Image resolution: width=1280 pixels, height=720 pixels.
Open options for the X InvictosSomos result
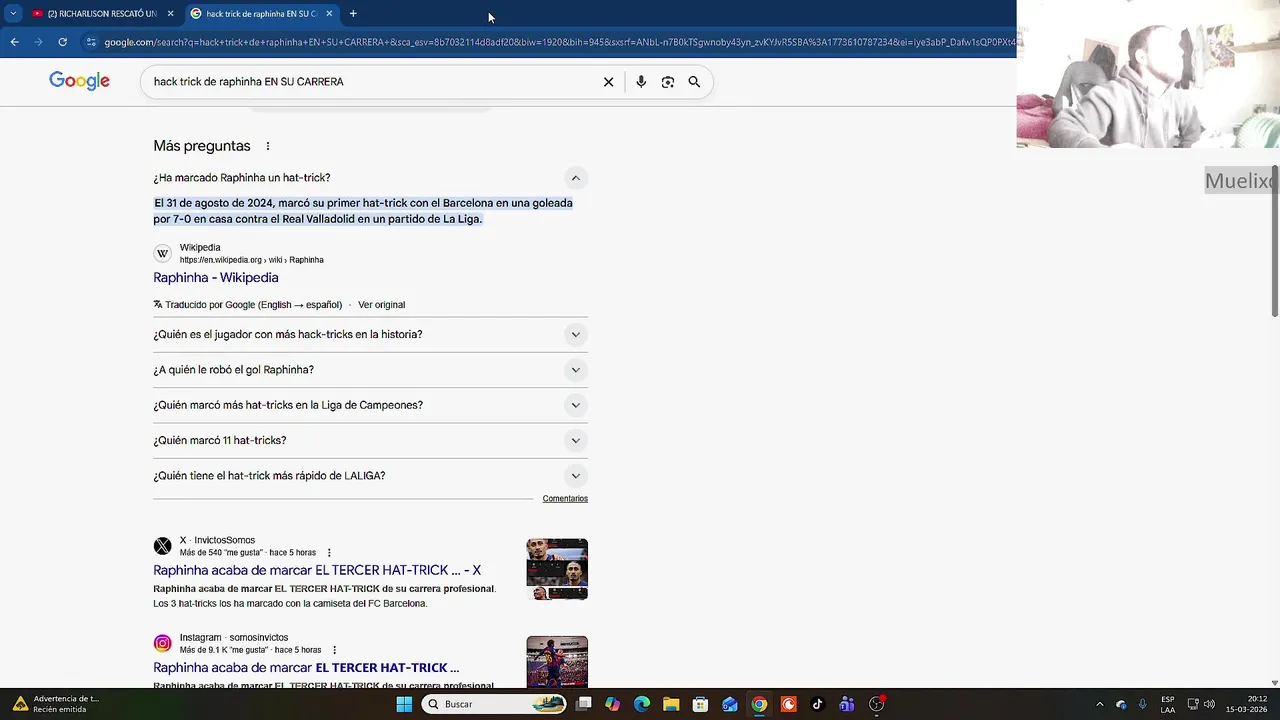(x=329, y=553)
